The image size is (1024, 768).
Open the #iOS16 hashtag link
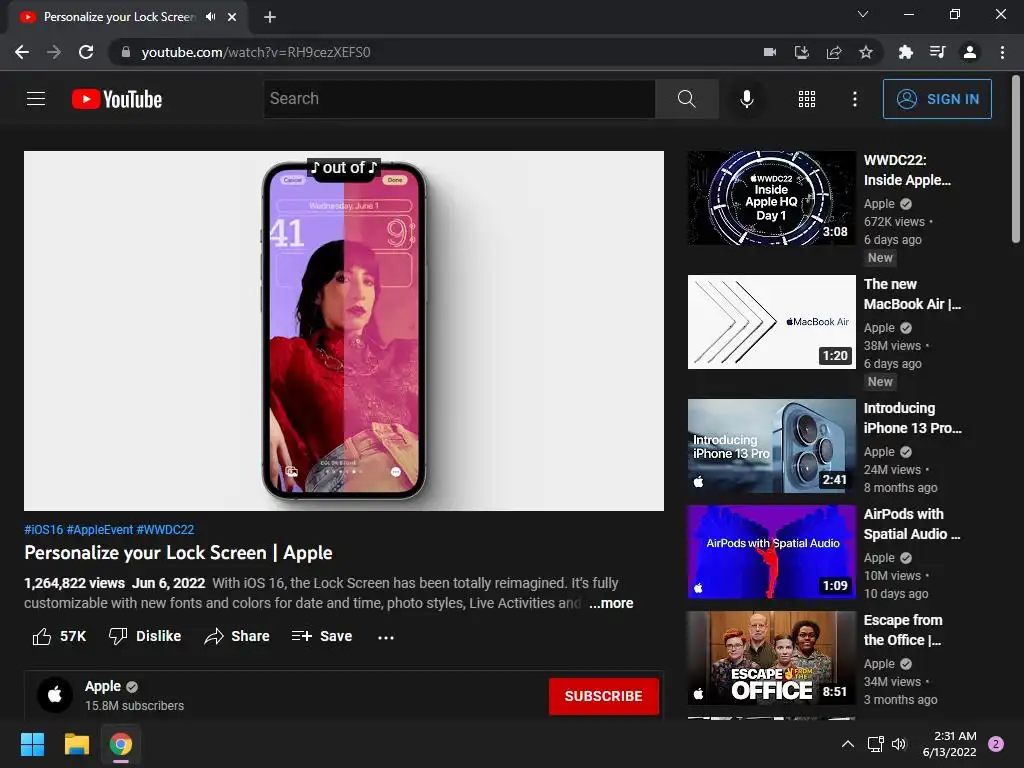click(44, 530)
